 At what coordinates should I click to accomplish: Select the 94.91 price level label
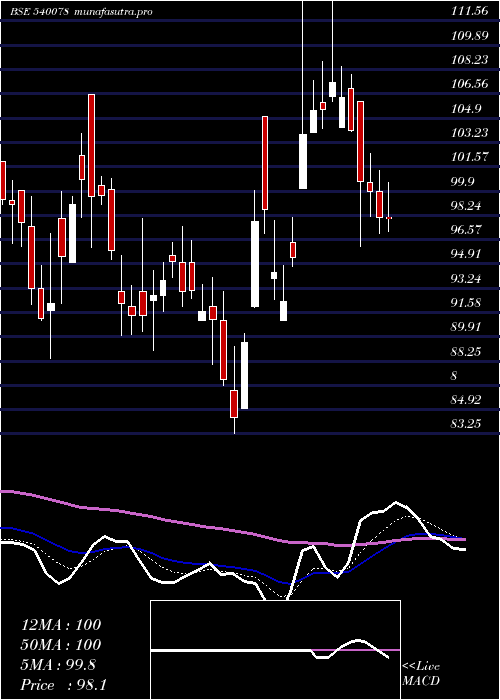click(467, 254)
